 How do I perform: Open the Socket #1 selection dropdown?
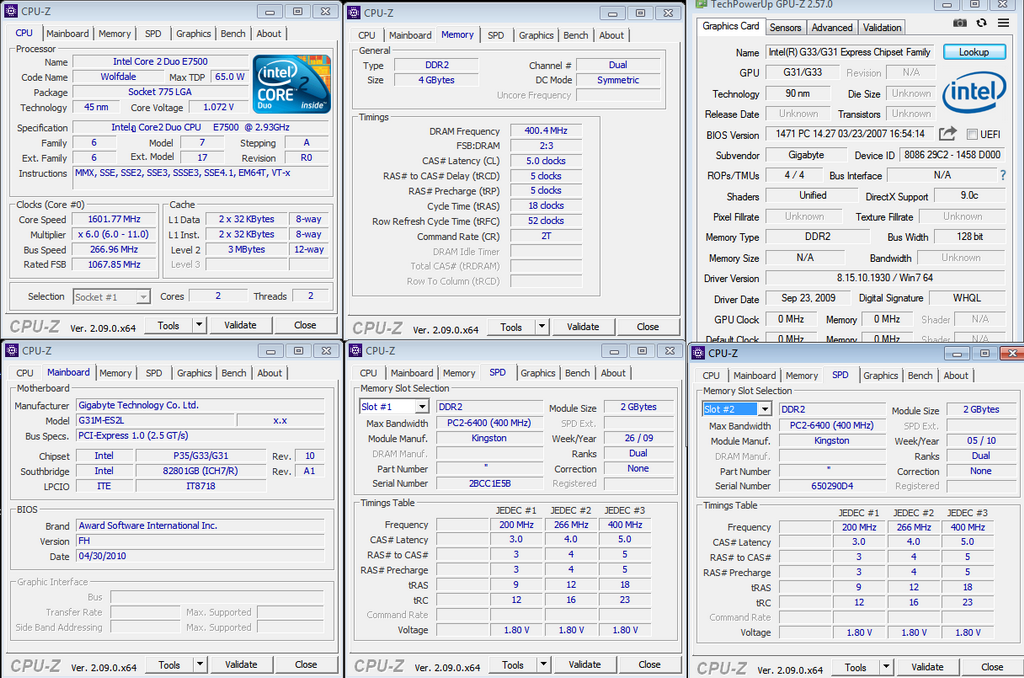point(143,297)
